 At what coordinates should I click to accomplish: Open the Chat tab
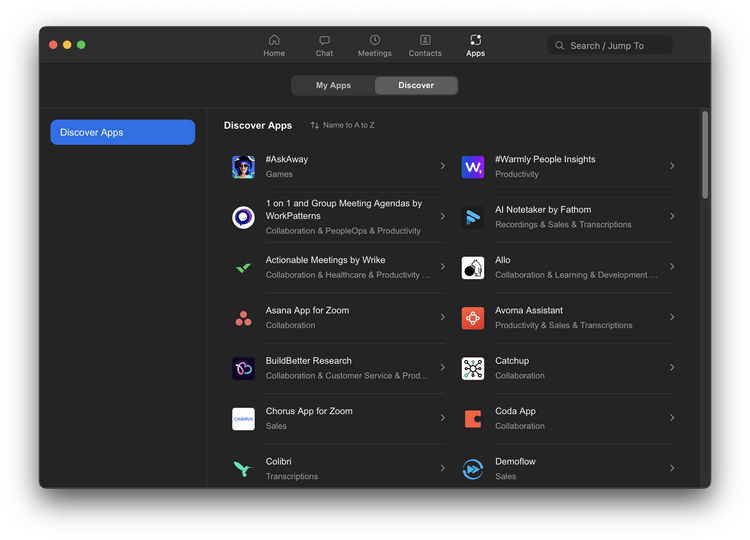(x=324, y=46)
